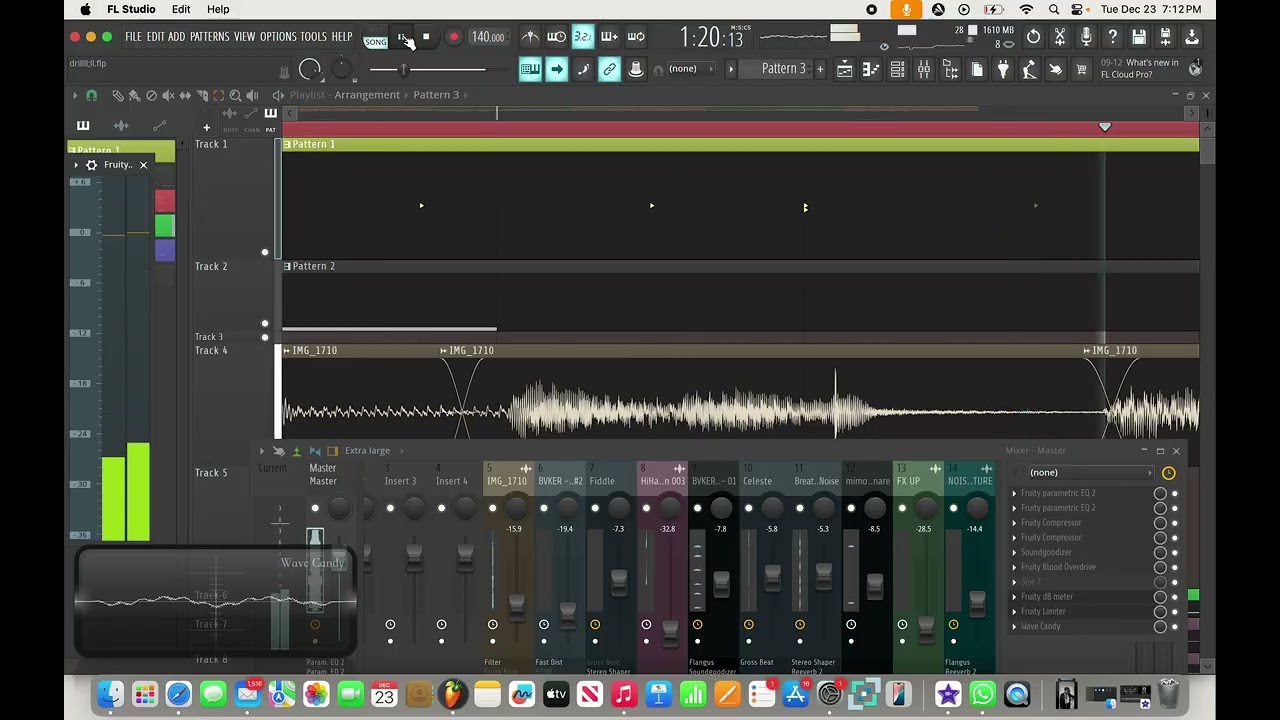Open the plugin database plug icon

tap(1003, 69)
